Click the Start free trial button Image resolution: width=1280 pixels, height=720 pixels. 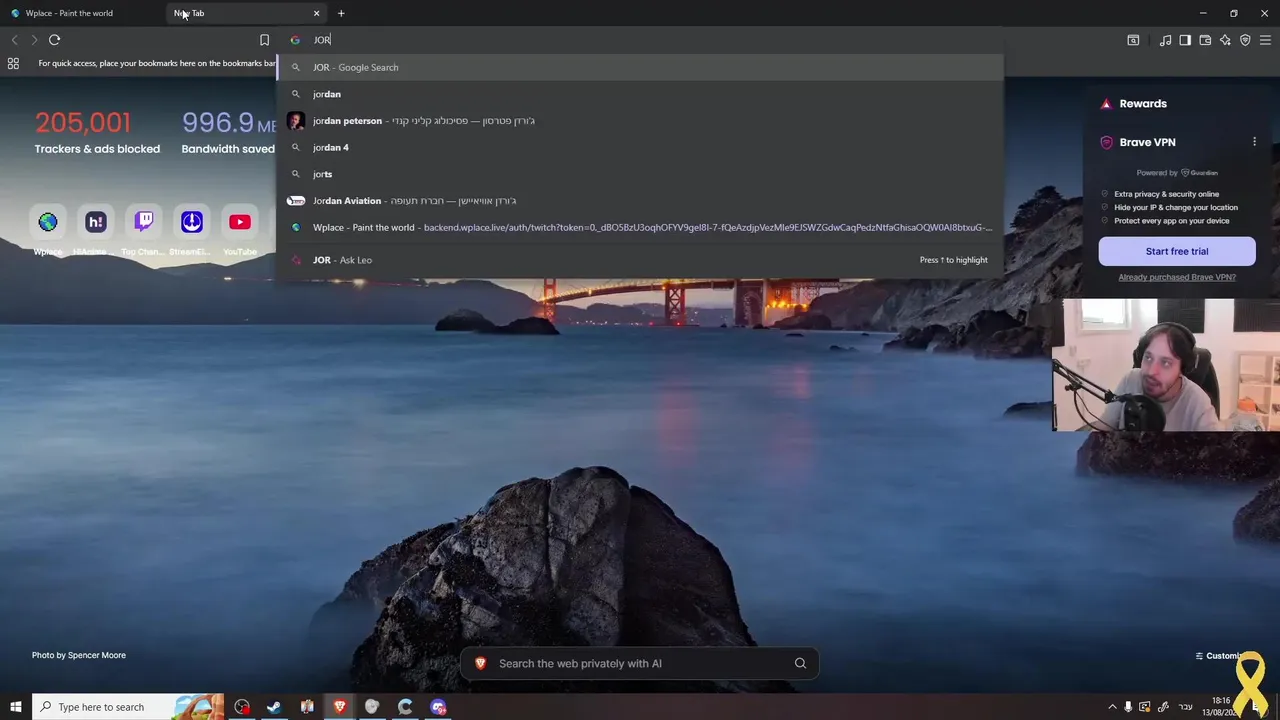click(x=1177, y=251)
